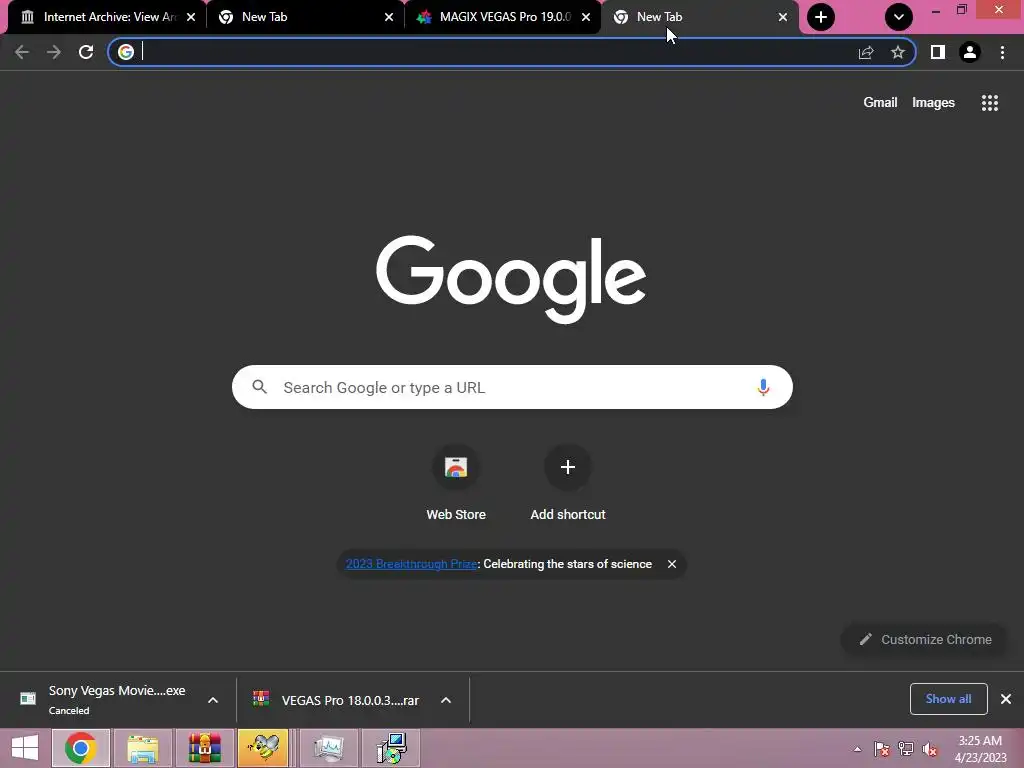The width and height of the screenshot is (1024, 768).
Task: Close the downloads bar
Action: (1006, 699)
